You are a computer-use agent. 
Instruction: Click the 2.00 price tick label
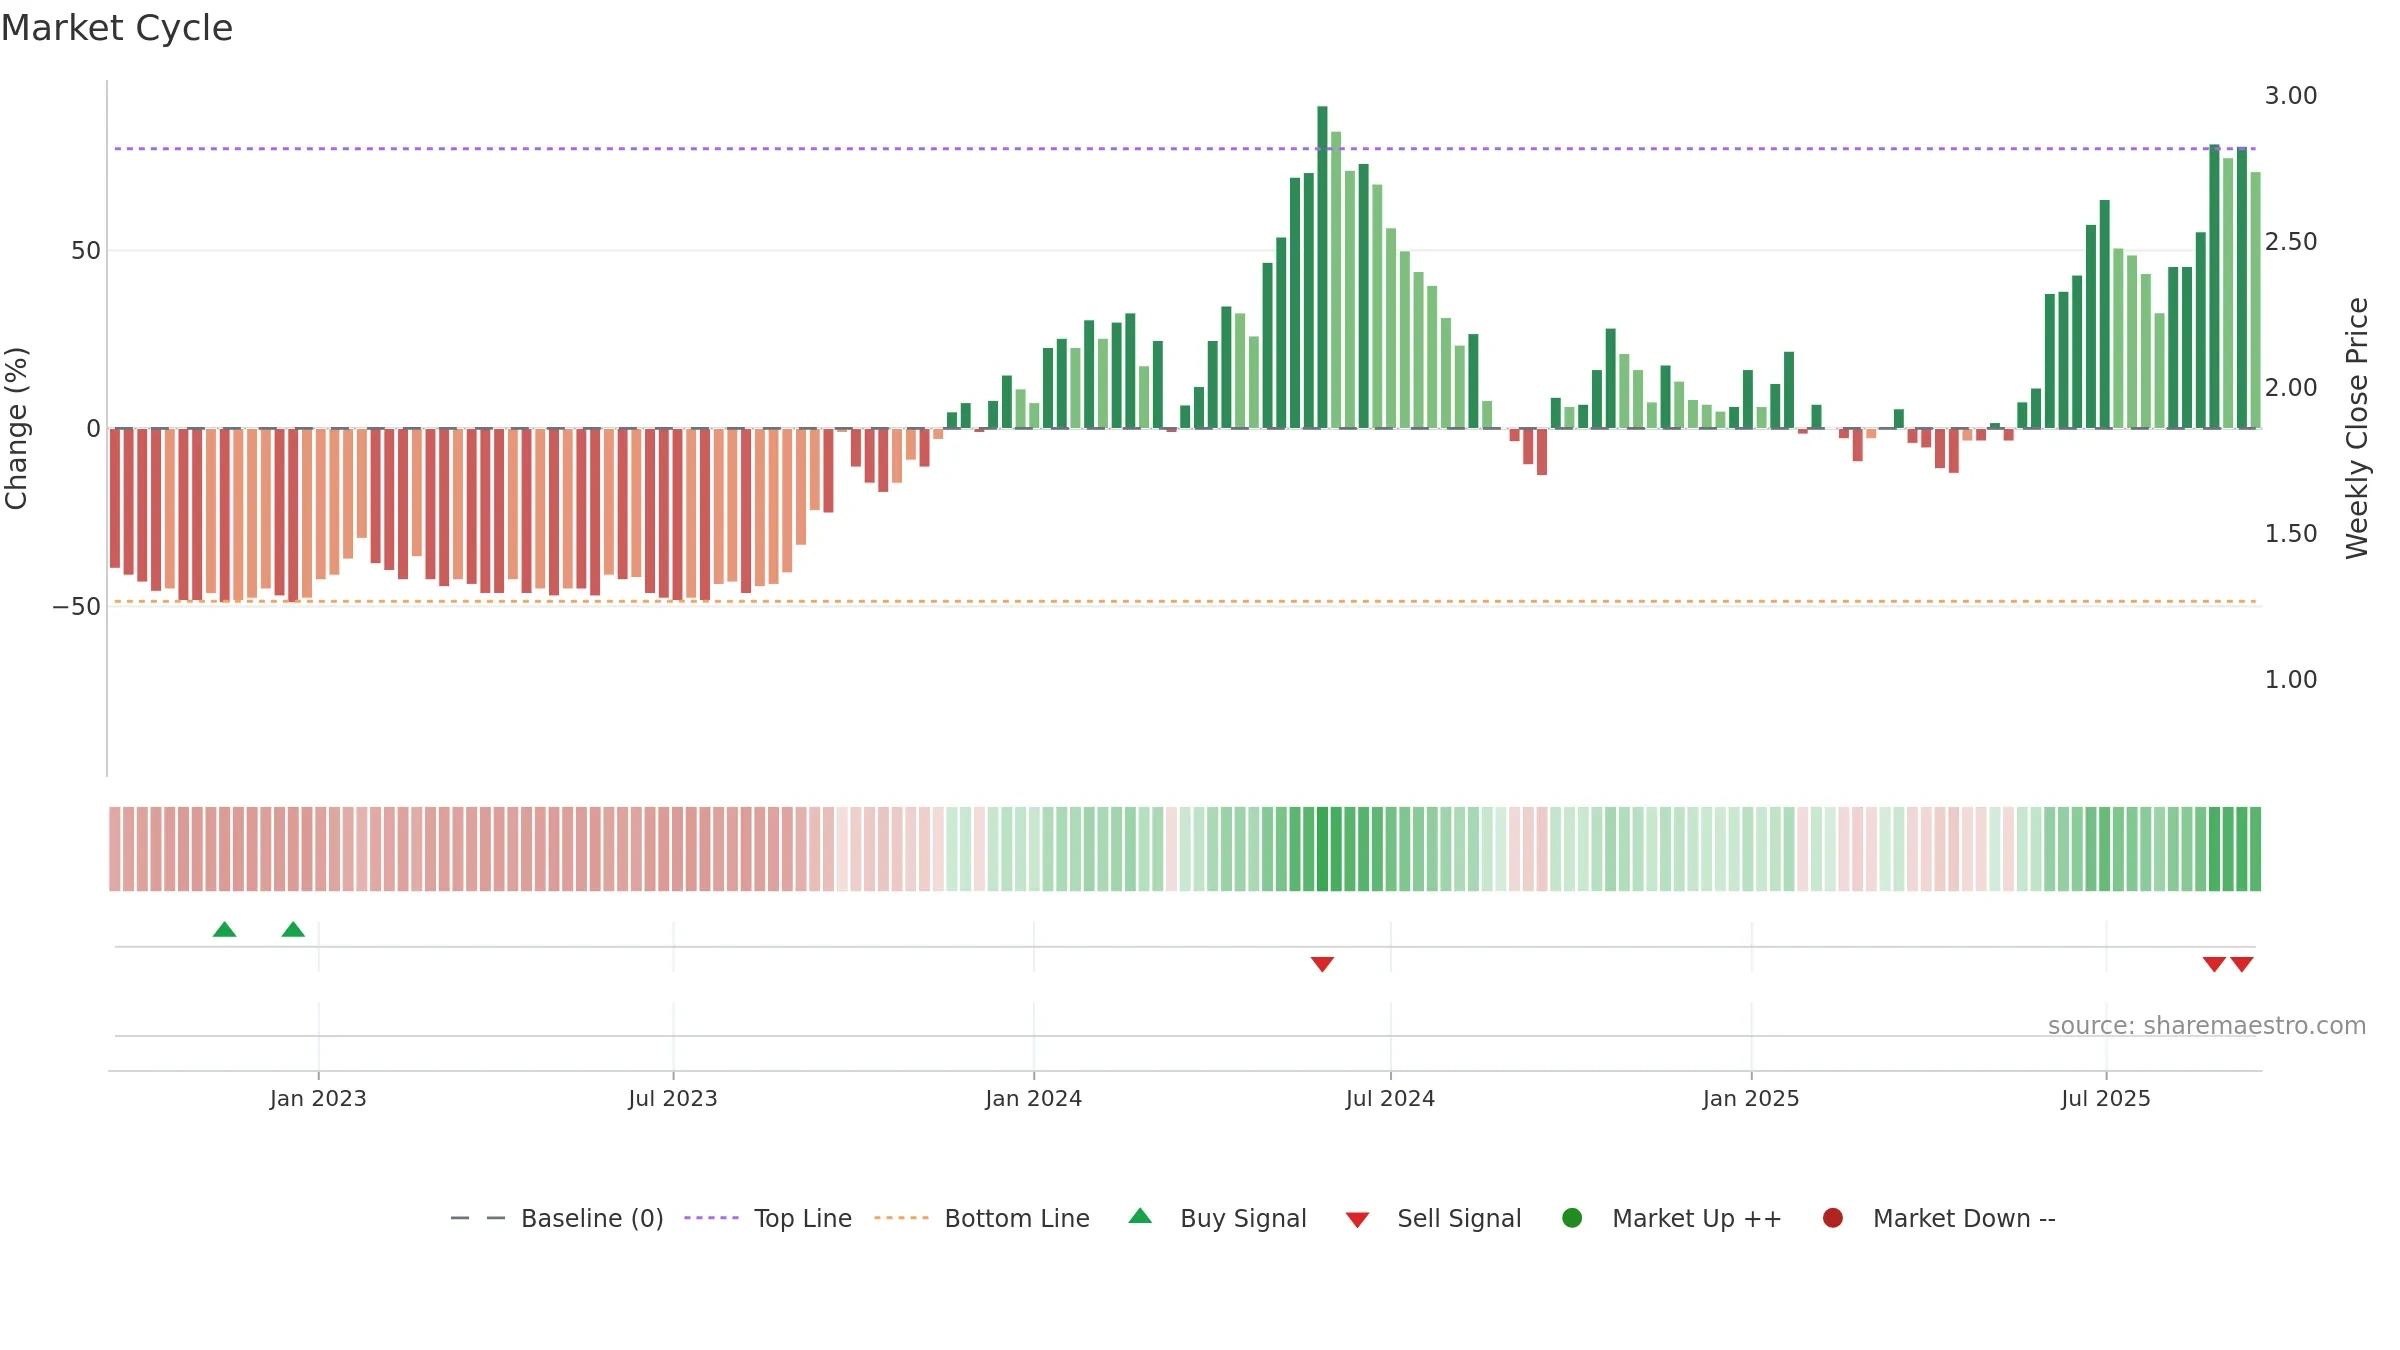pos(2291,388)
